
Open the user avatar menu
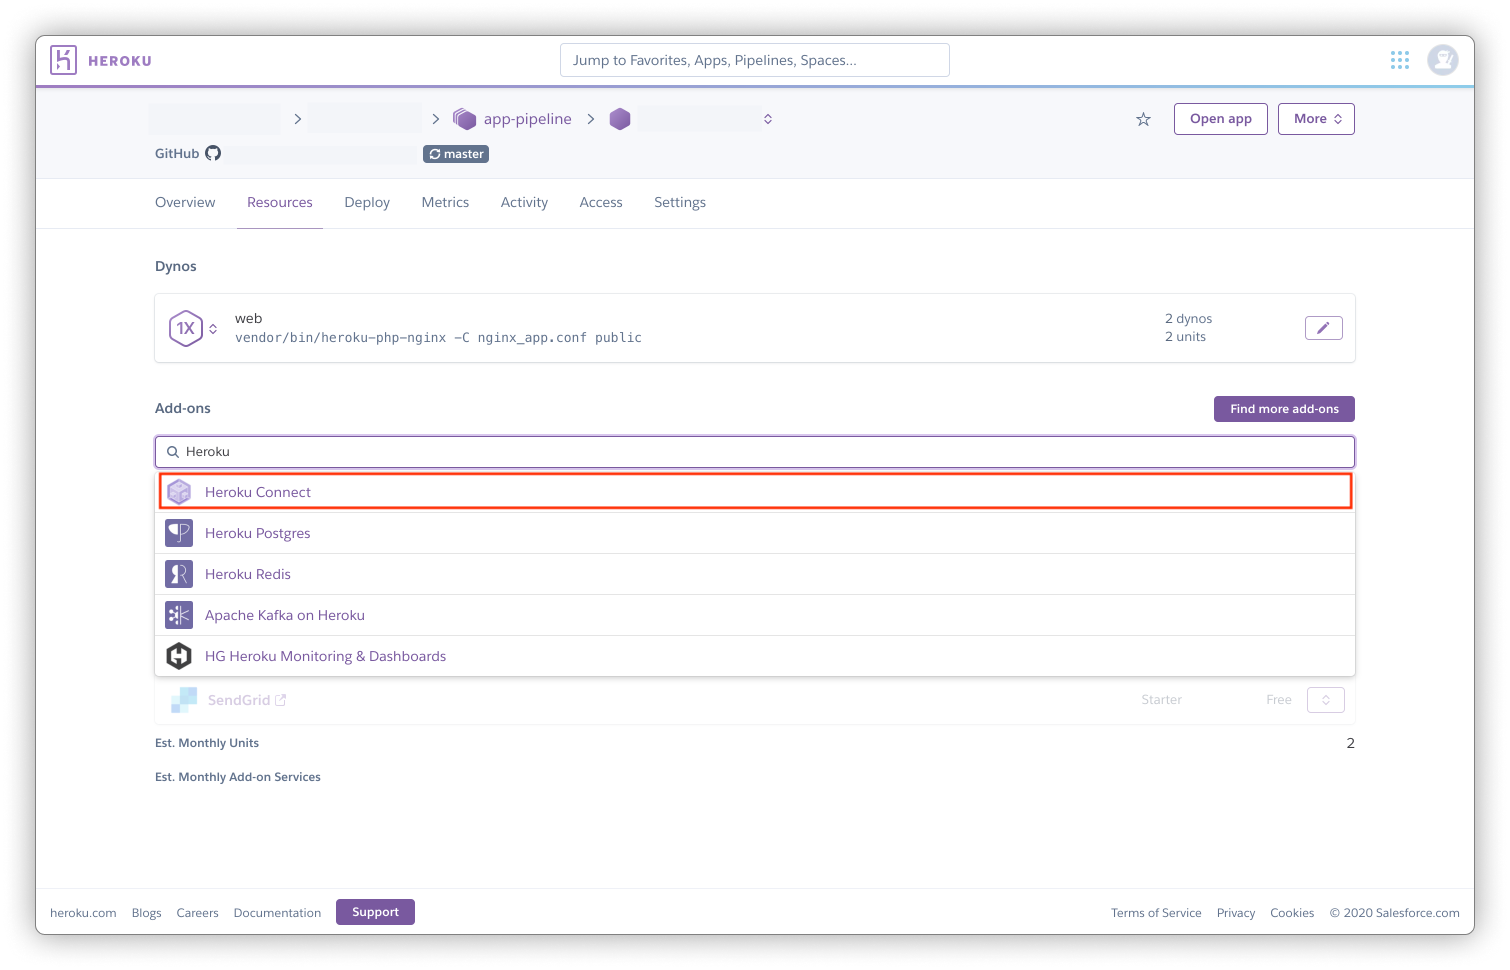click(x=1442, y=60)
